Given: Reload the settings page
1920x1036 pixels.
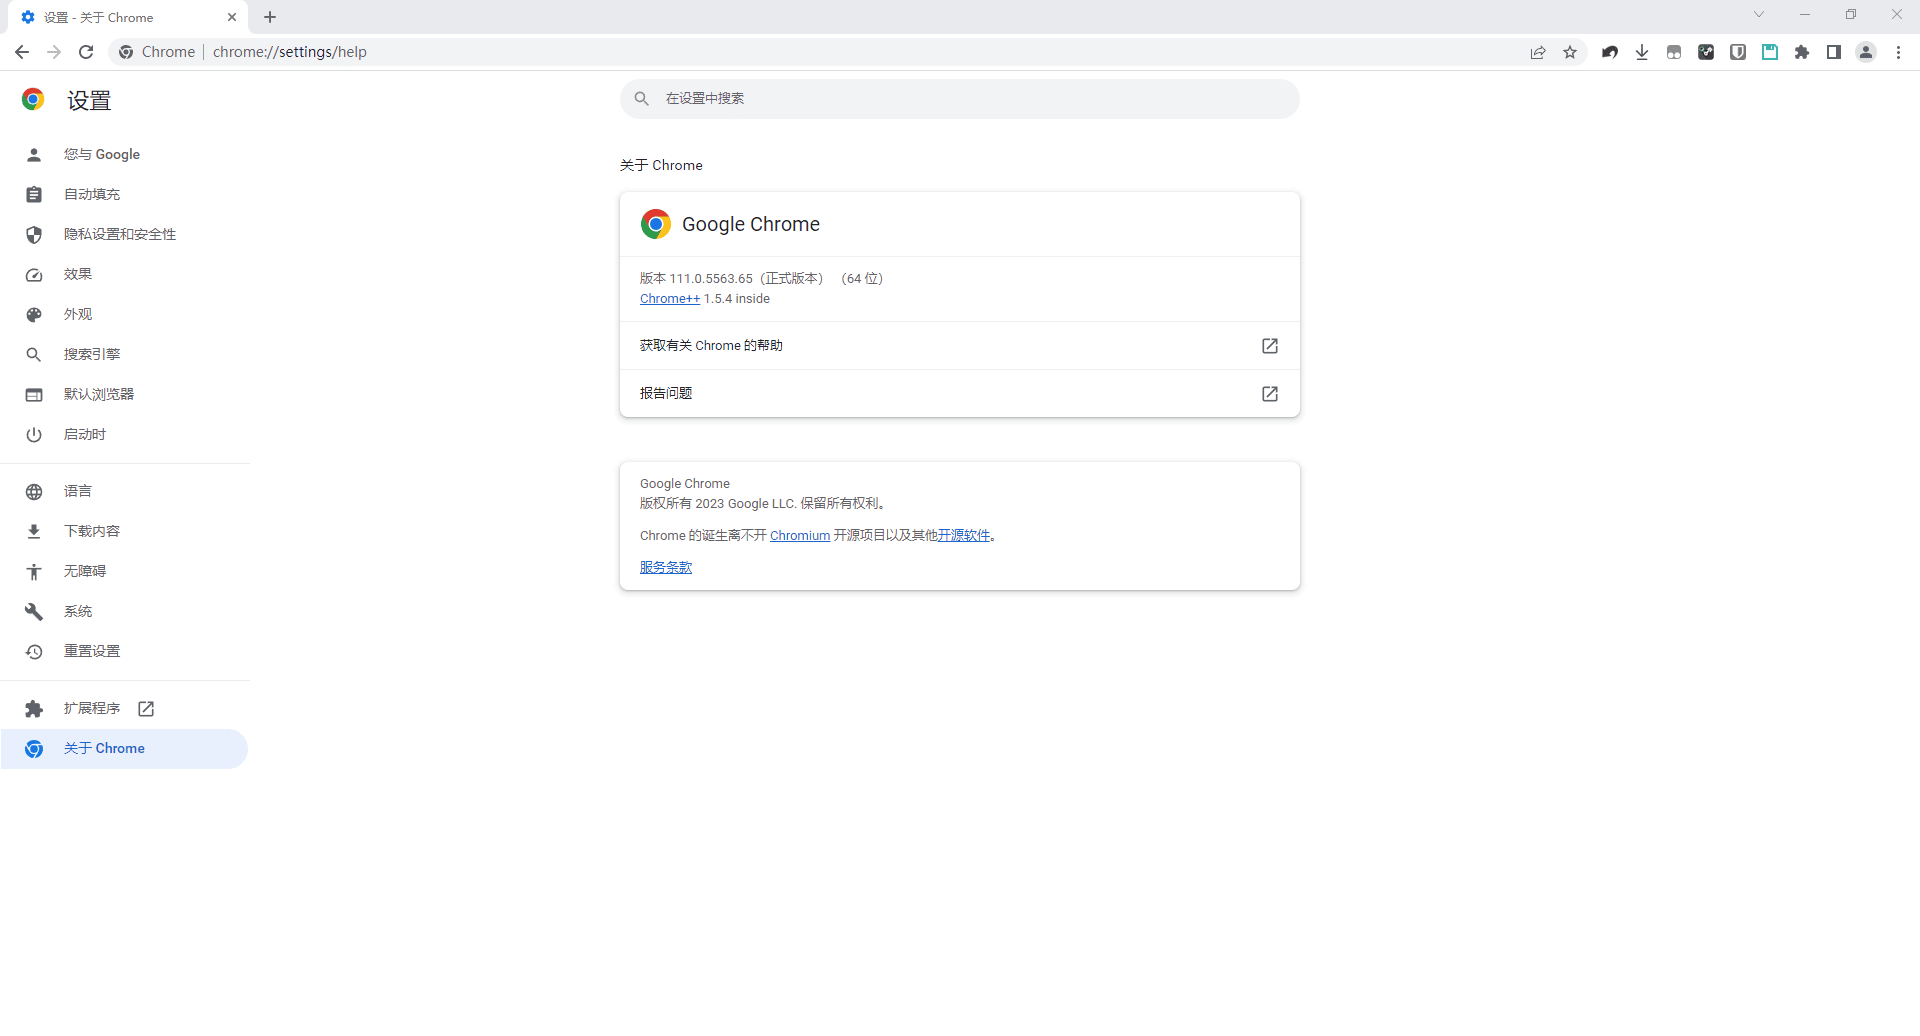Looking at the screenshot, I should coord(86,52).
